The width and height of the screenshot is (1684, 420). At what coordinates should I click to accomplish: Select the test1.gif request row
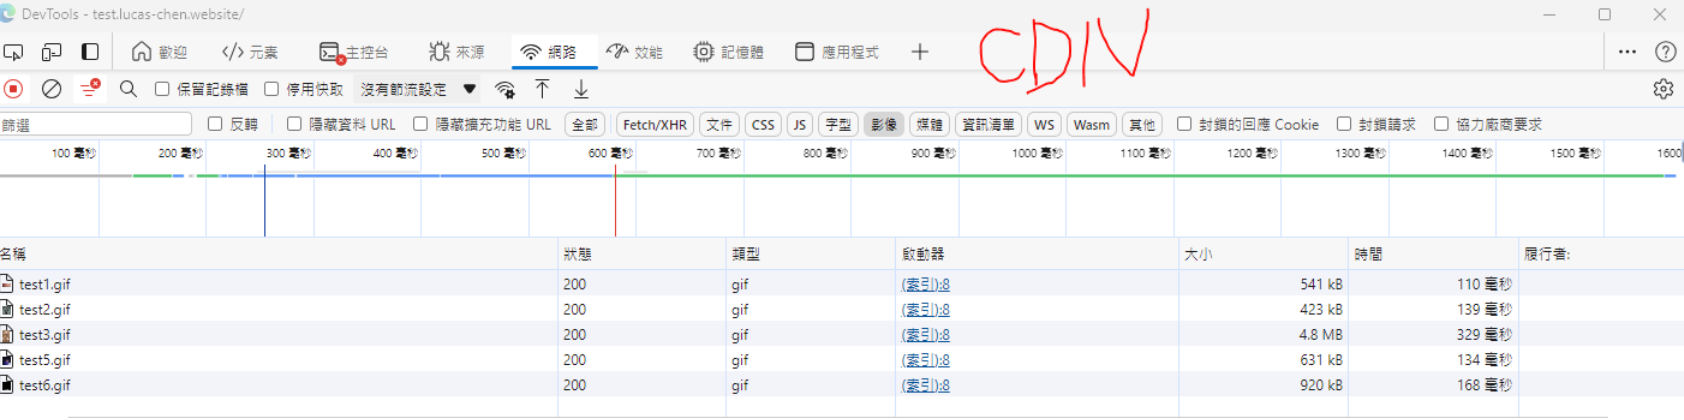pyautogui.click(x=842, y=284)
